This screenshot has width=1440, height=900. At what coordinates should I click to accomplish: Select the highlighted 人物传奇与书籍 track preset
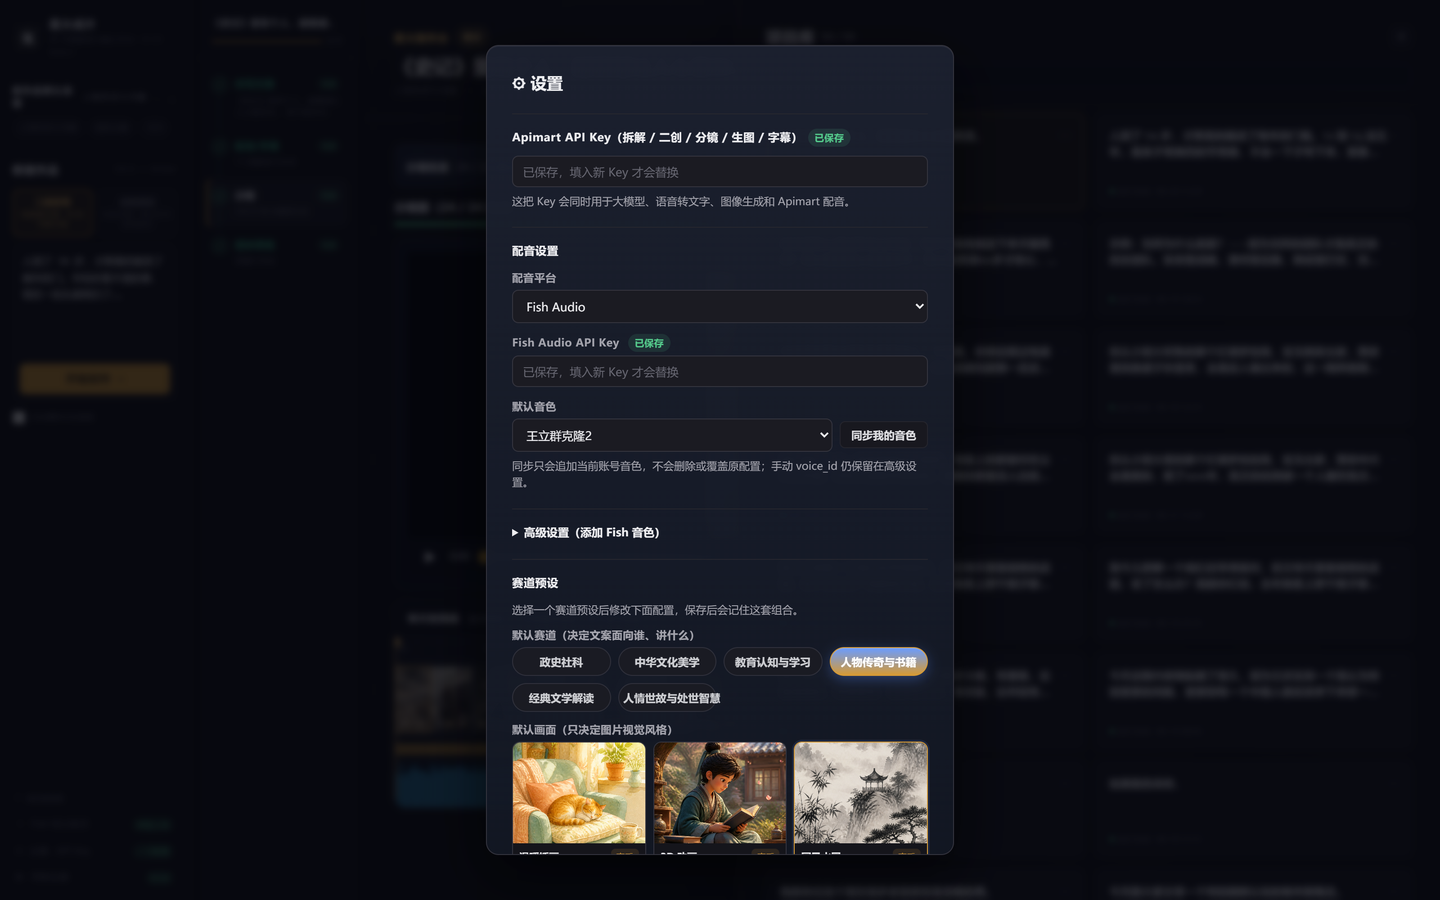[x=878, y=662]
